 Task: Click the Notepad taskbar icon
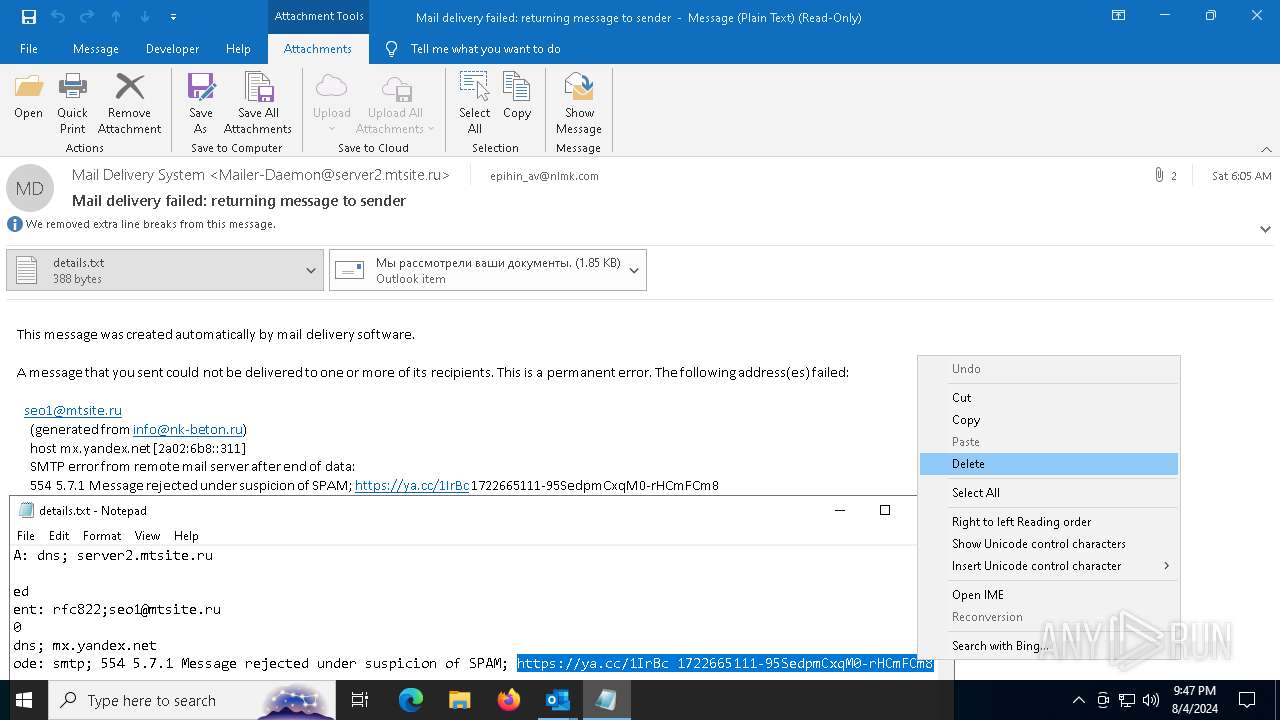(x=606, y=700)
